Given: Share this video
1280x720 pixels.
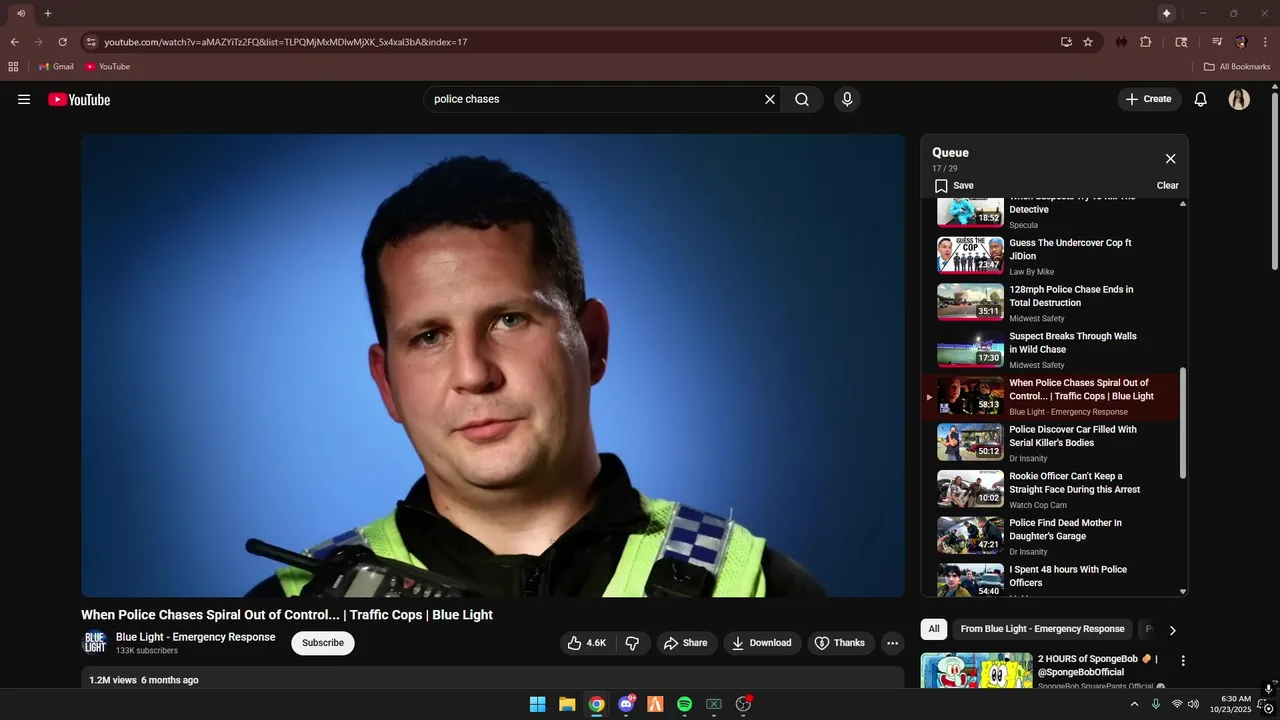Looking at the screenshot, I should point(685,643).
